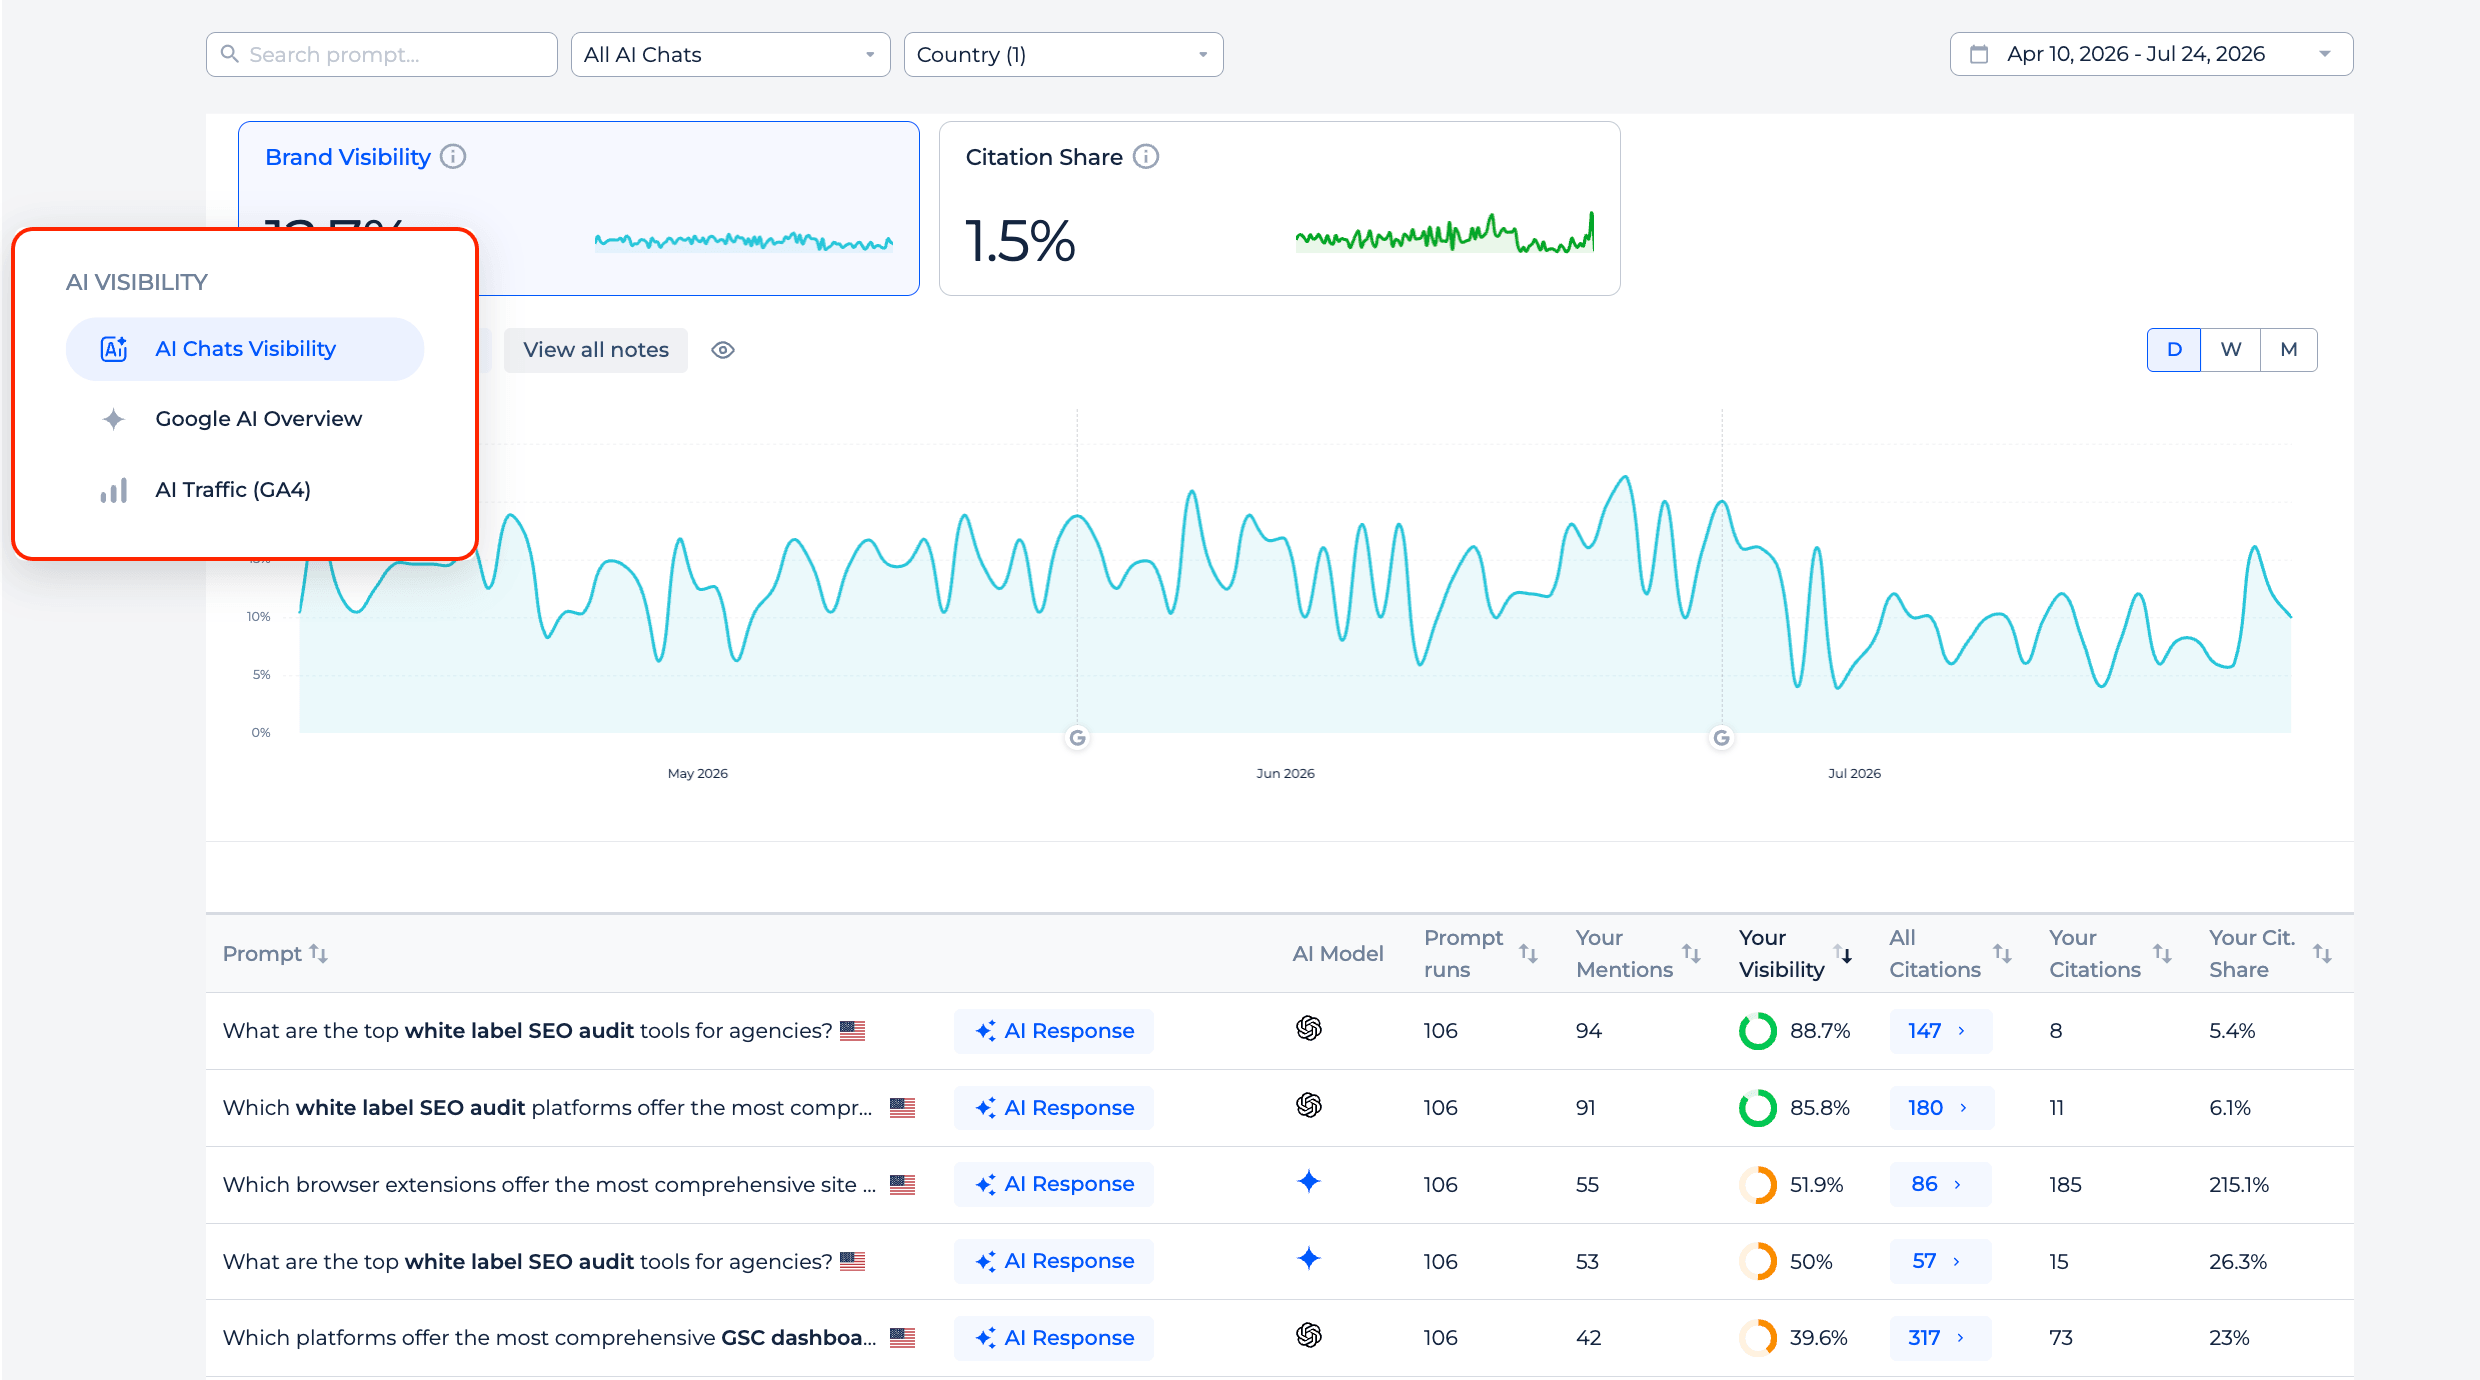Click the AI Model column header

click(1338, 954)
